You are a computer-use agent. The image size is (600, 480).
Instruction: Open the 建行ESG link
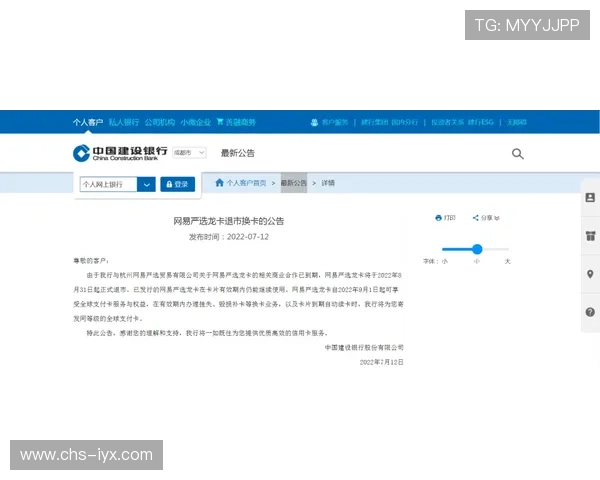tap(481, 122)
